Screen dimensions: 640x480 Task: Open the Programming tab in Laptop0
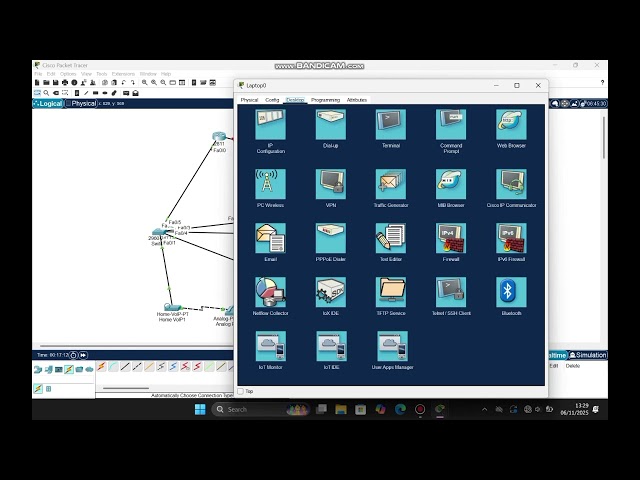(x=325, y=100)
